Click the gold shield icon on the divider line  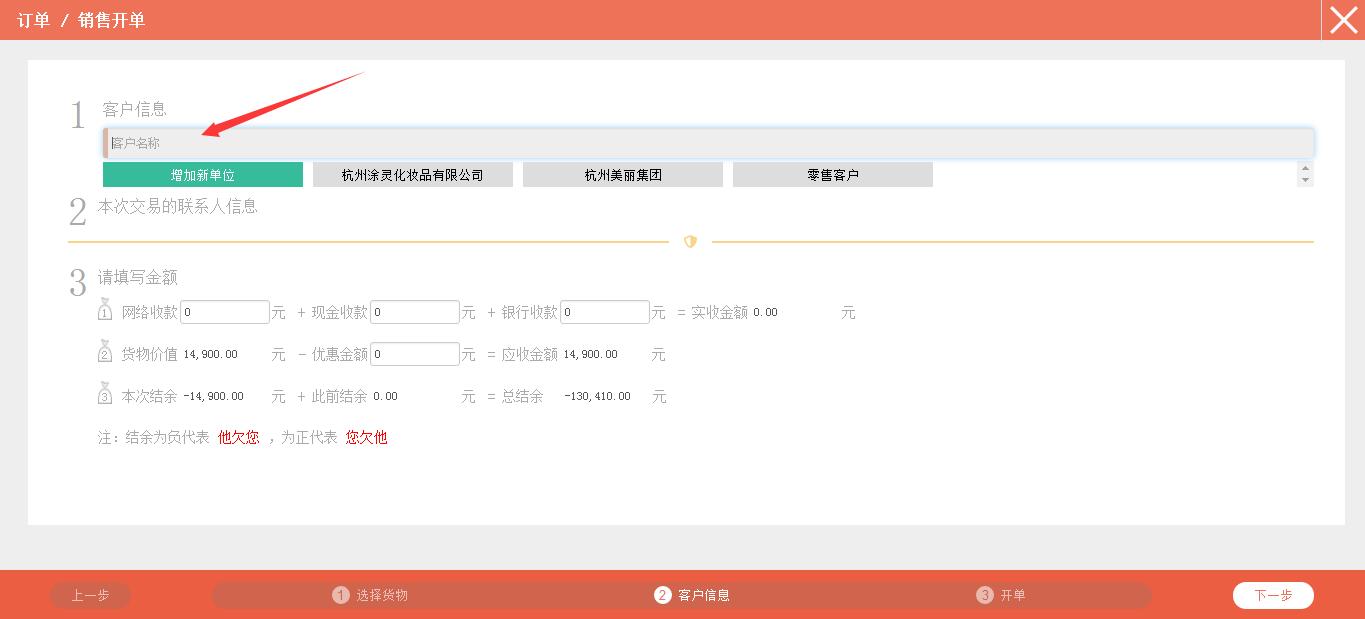(x=690, y=241)
